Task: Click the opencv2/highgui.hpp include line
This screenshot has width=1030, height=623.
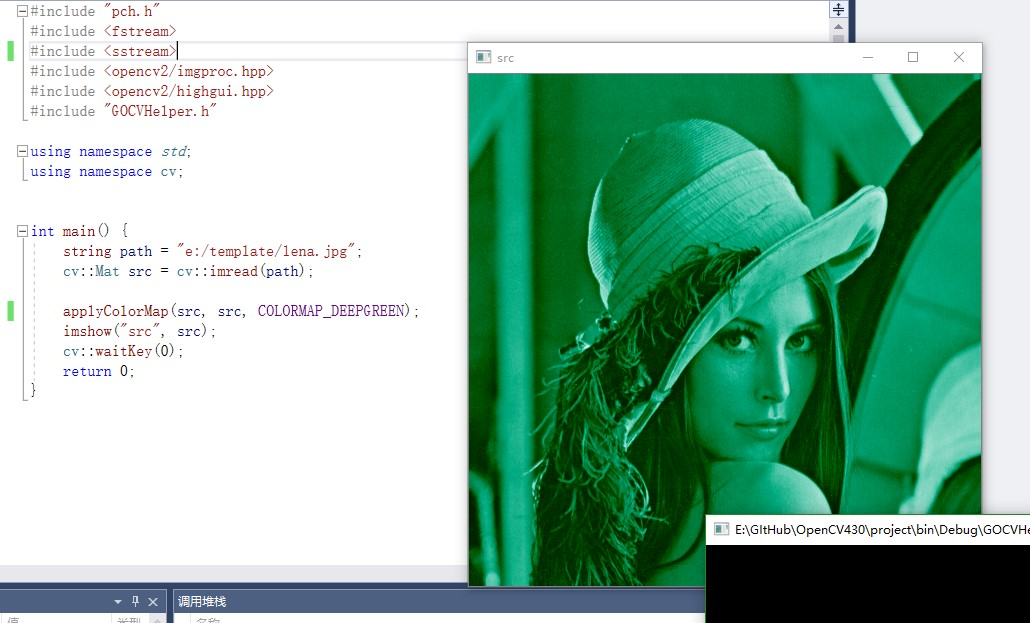Action: (x=152, y=91)
